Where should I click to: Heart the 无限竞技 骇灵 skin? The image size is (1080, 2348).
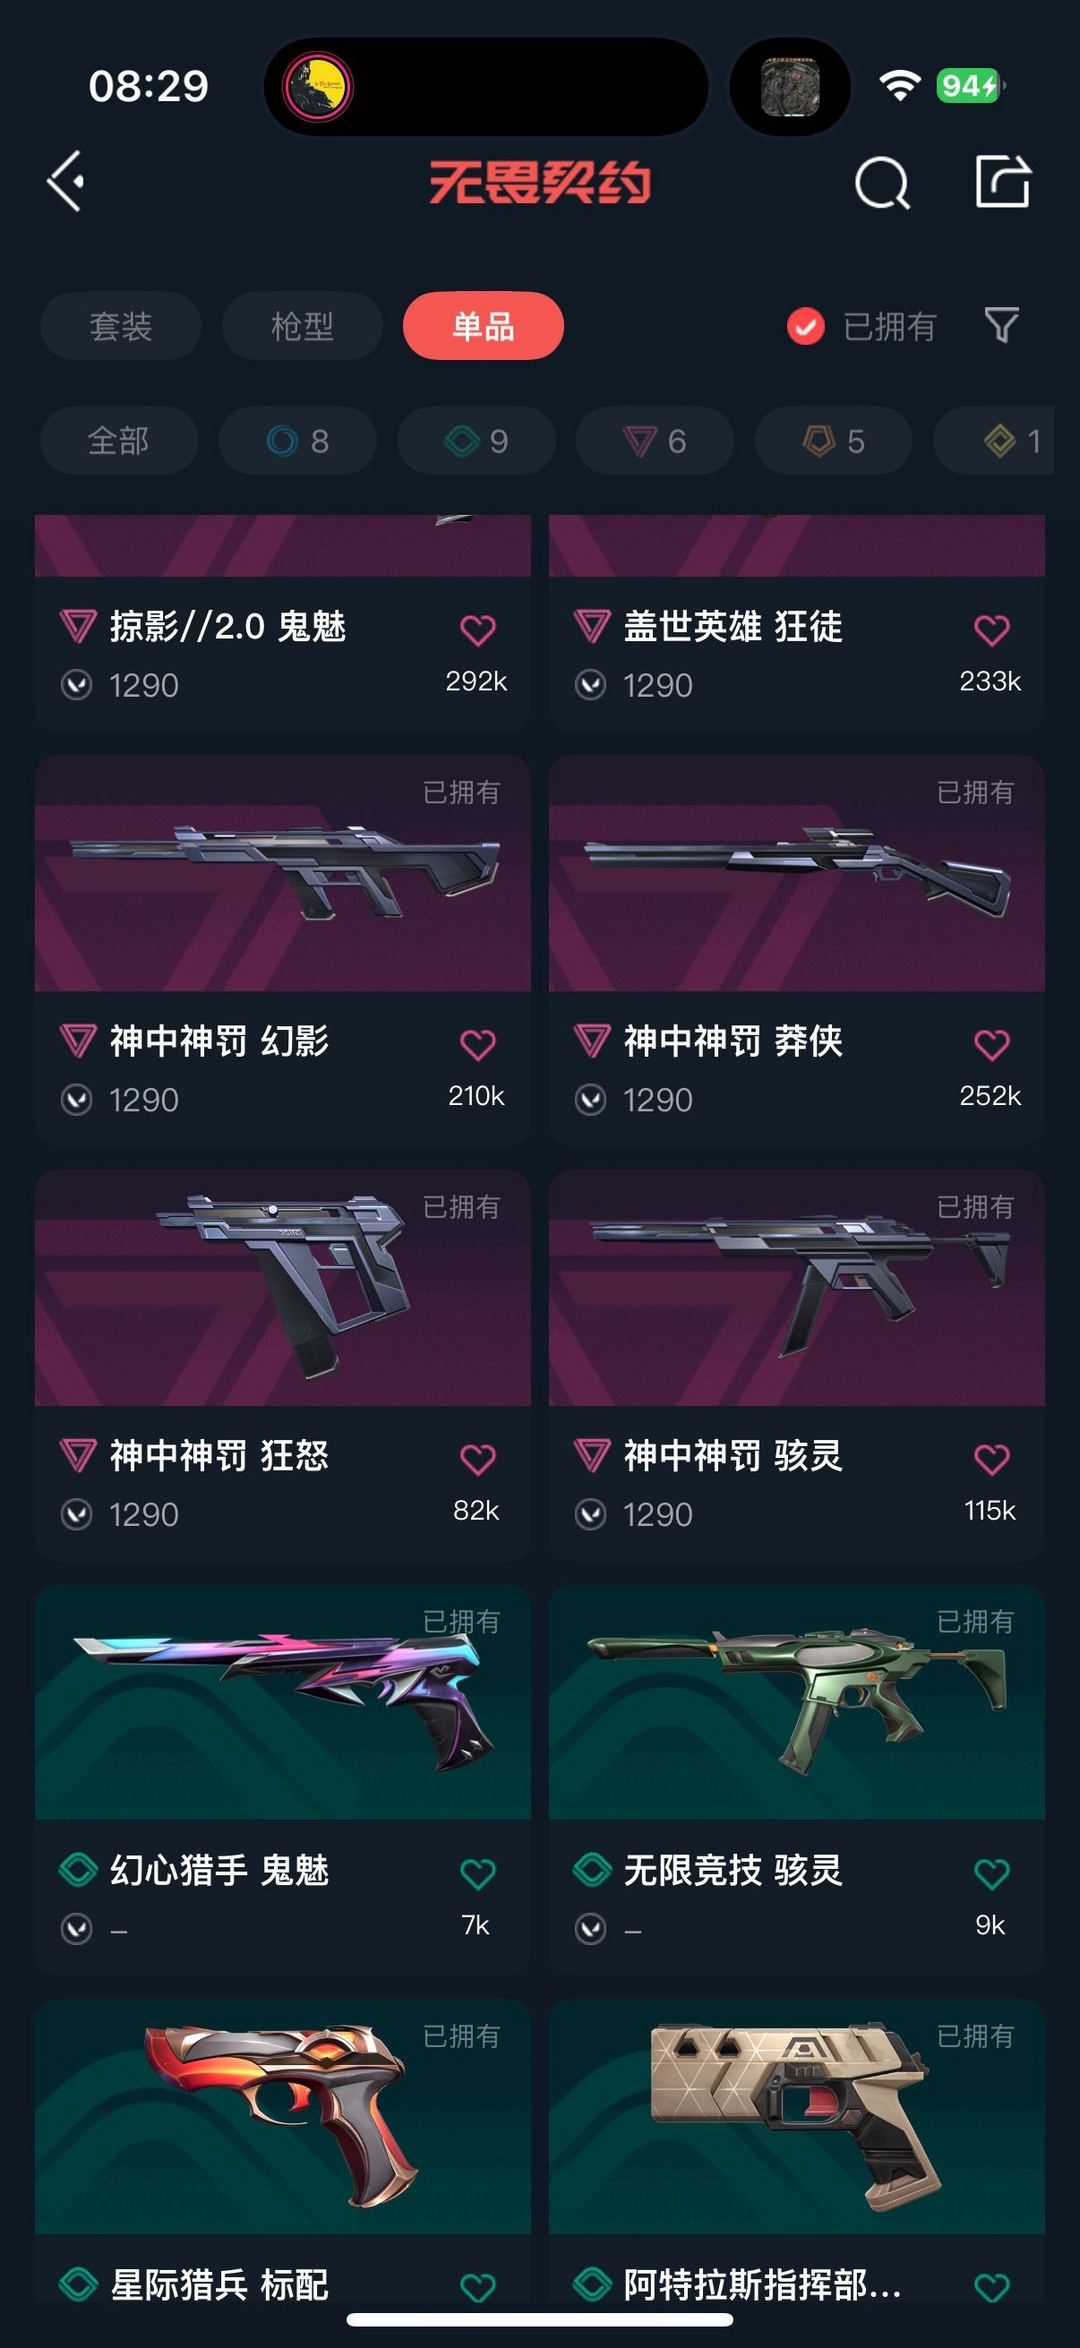pyautogui.click(x=992, y=1873)
